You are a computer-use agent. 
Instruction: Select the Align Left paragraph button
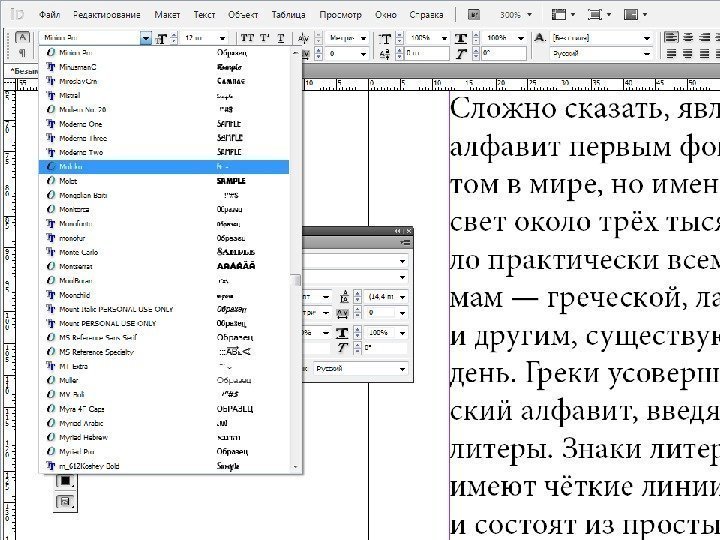671,37
